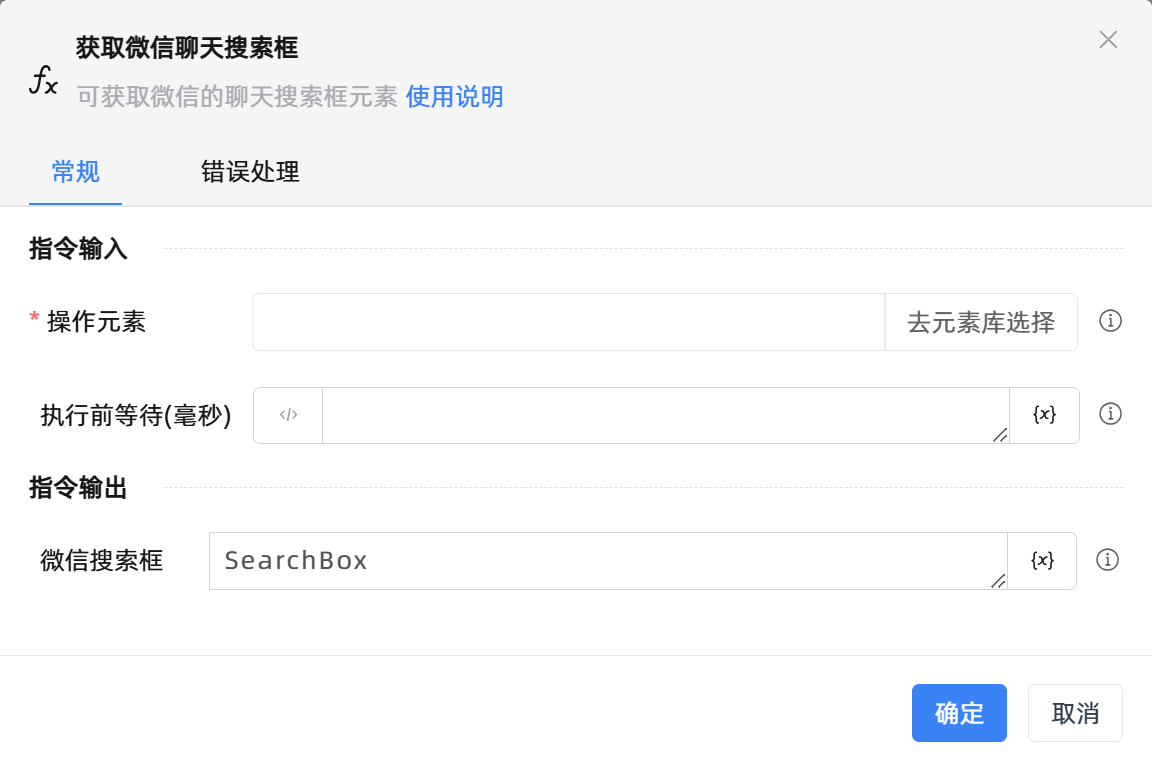Switch to the 错误处理 tab
Image resolution: width=1152 pixels, height=770 pixels.
pos(250,172)
